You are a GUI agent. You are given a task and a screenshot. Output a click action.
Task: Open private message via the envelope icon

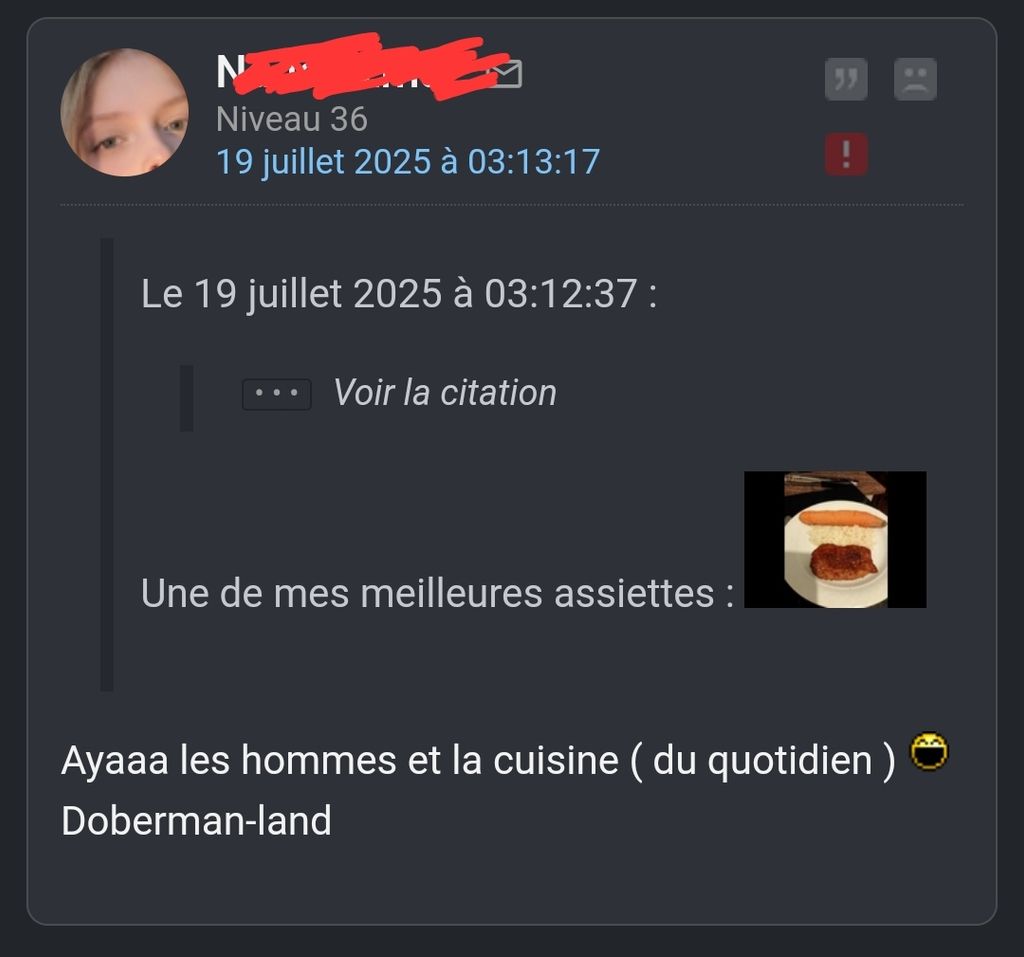tap(506, 73)
